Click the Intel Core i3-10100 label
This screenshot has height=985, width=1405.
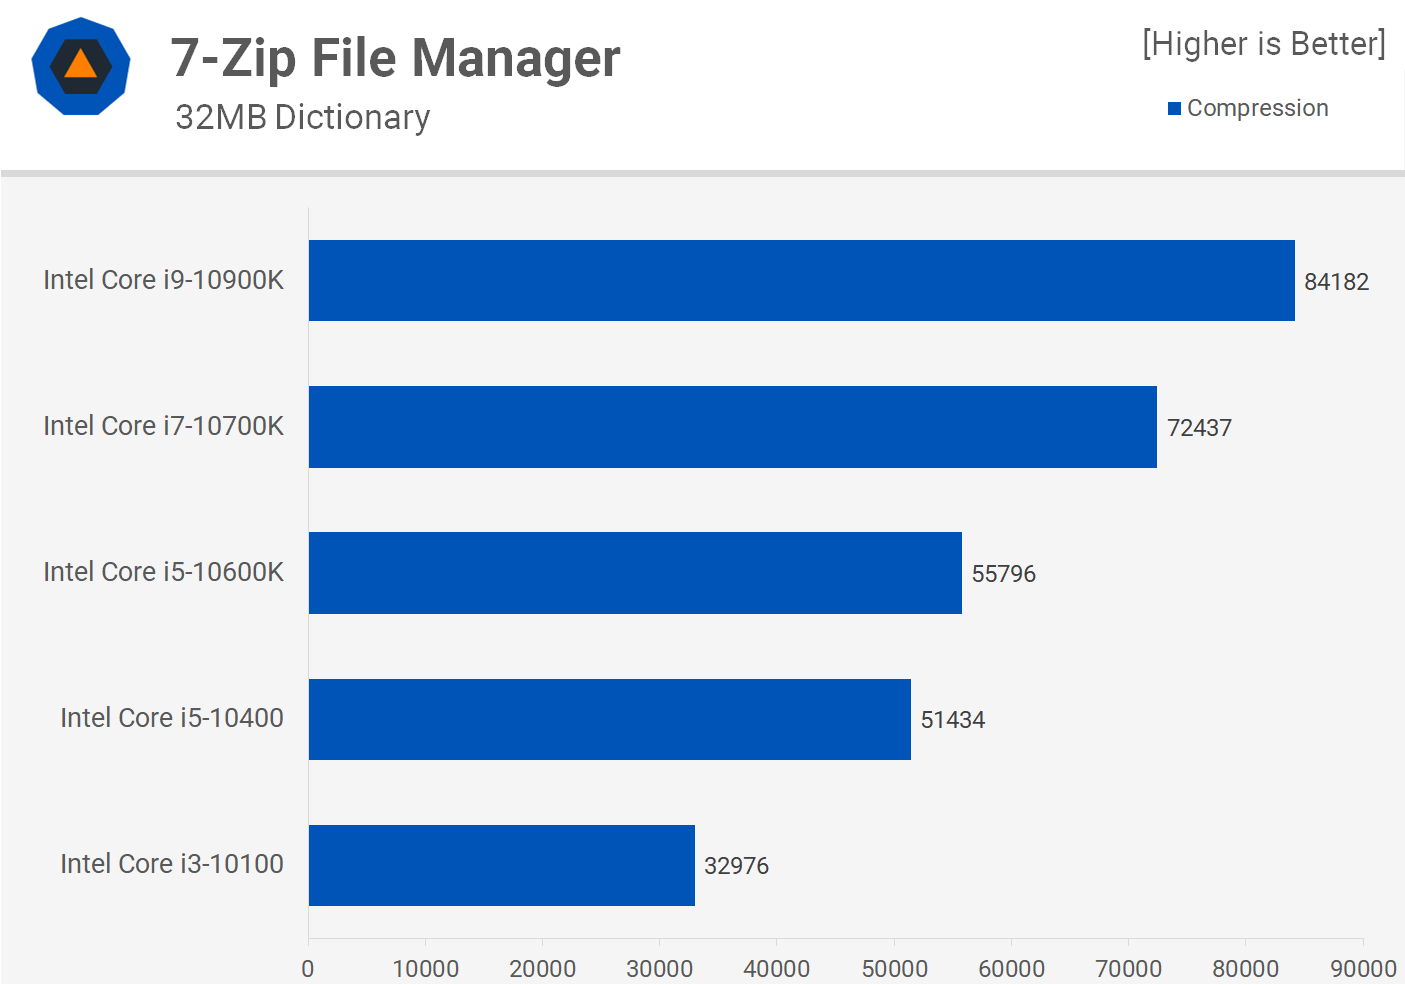[171, 864]
